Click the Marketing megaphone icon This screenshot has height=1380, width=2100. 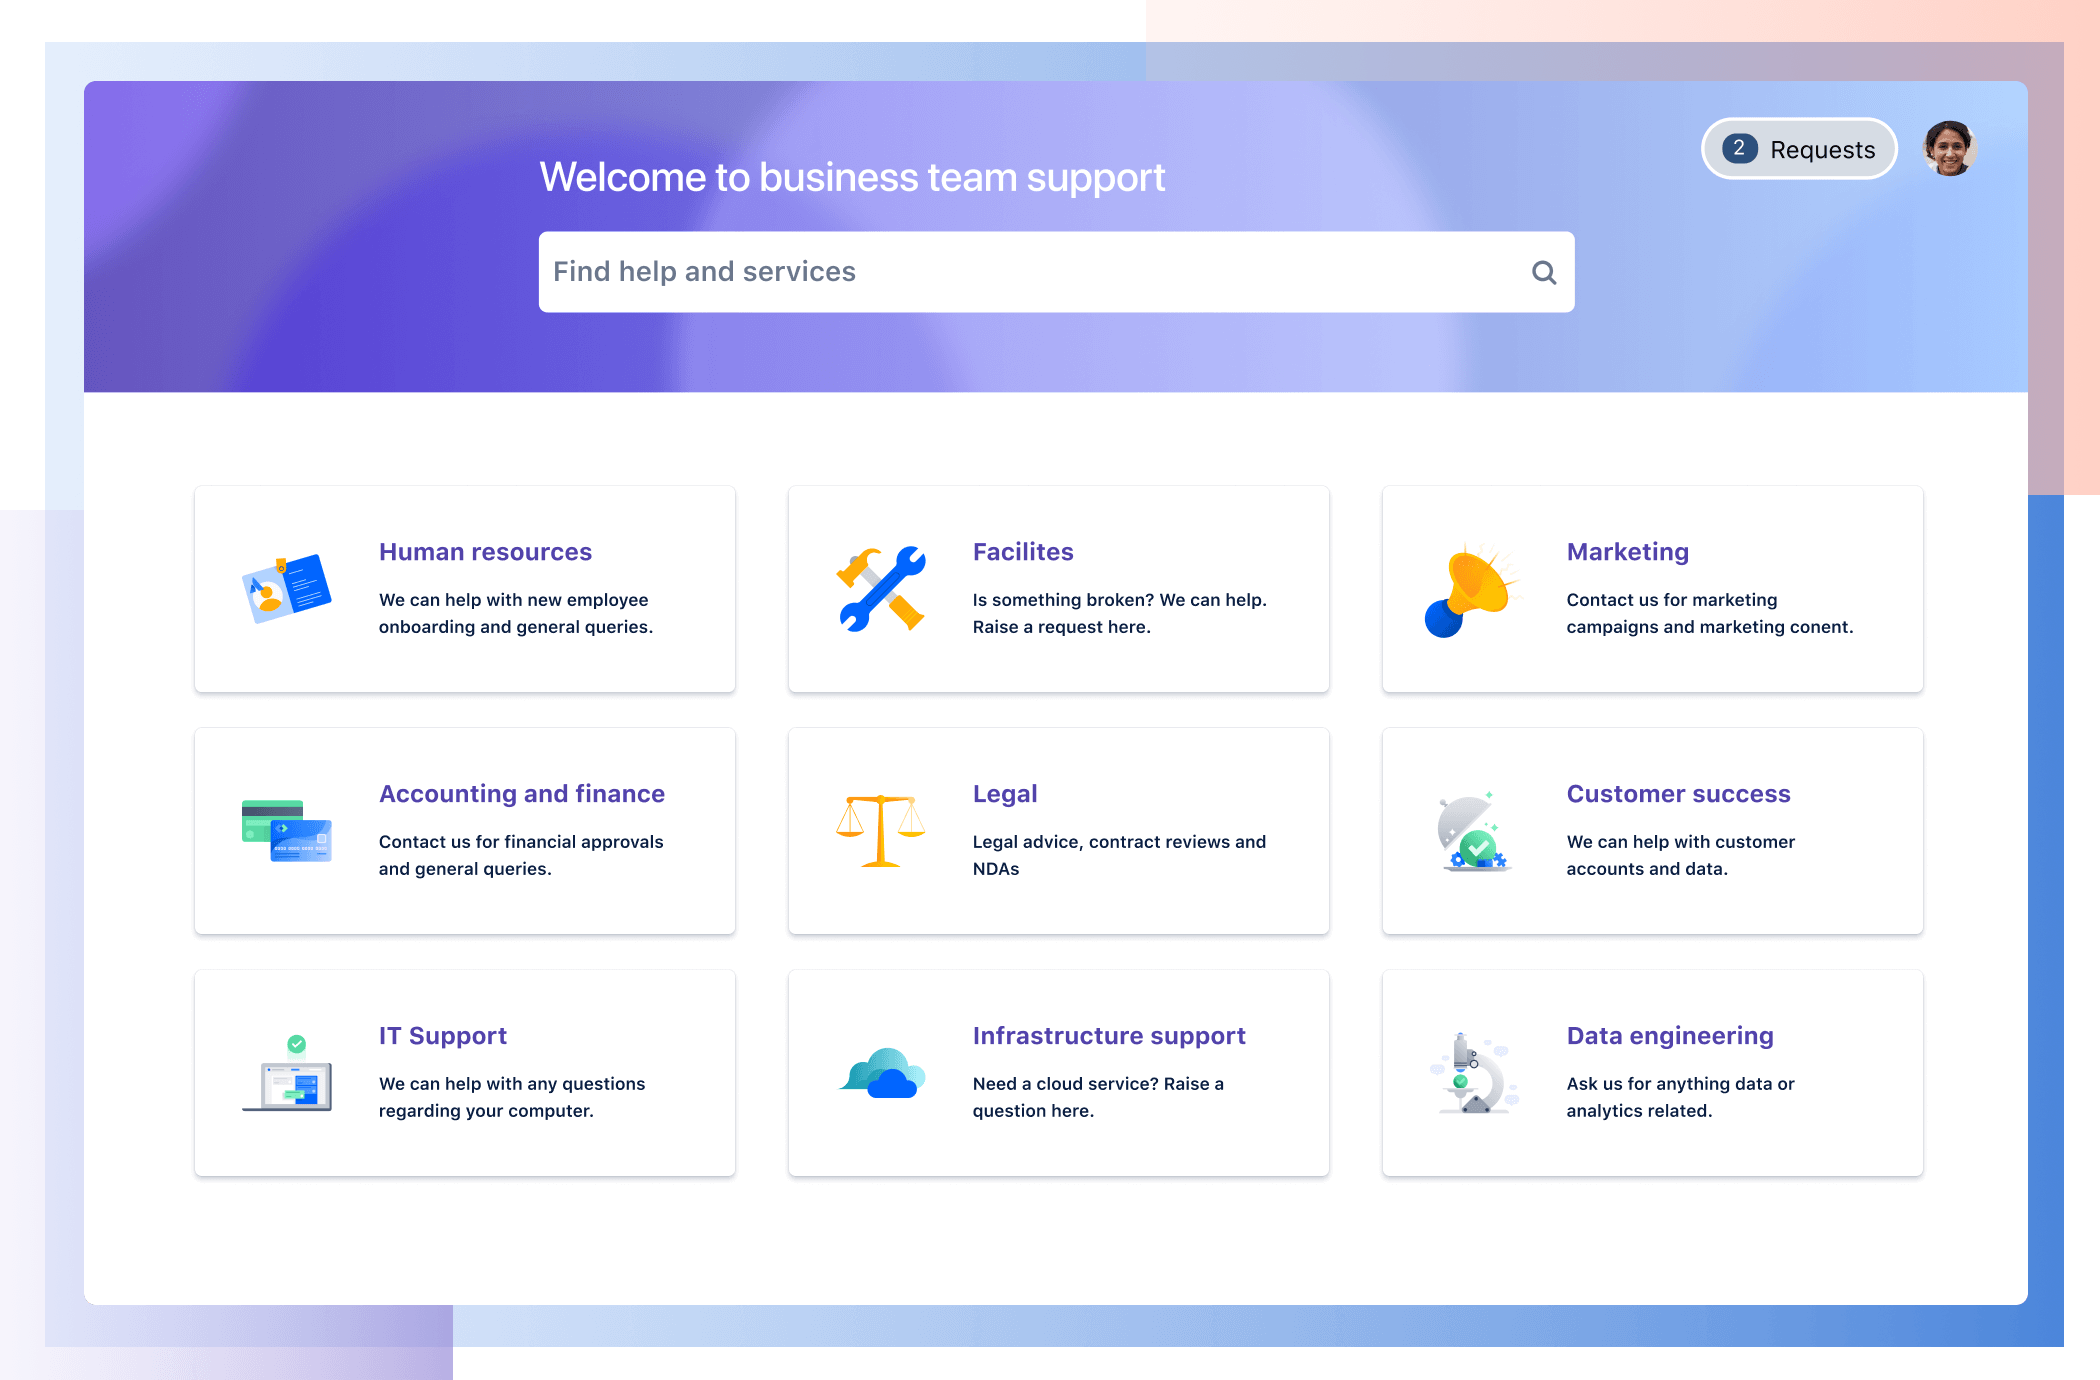1470,593
